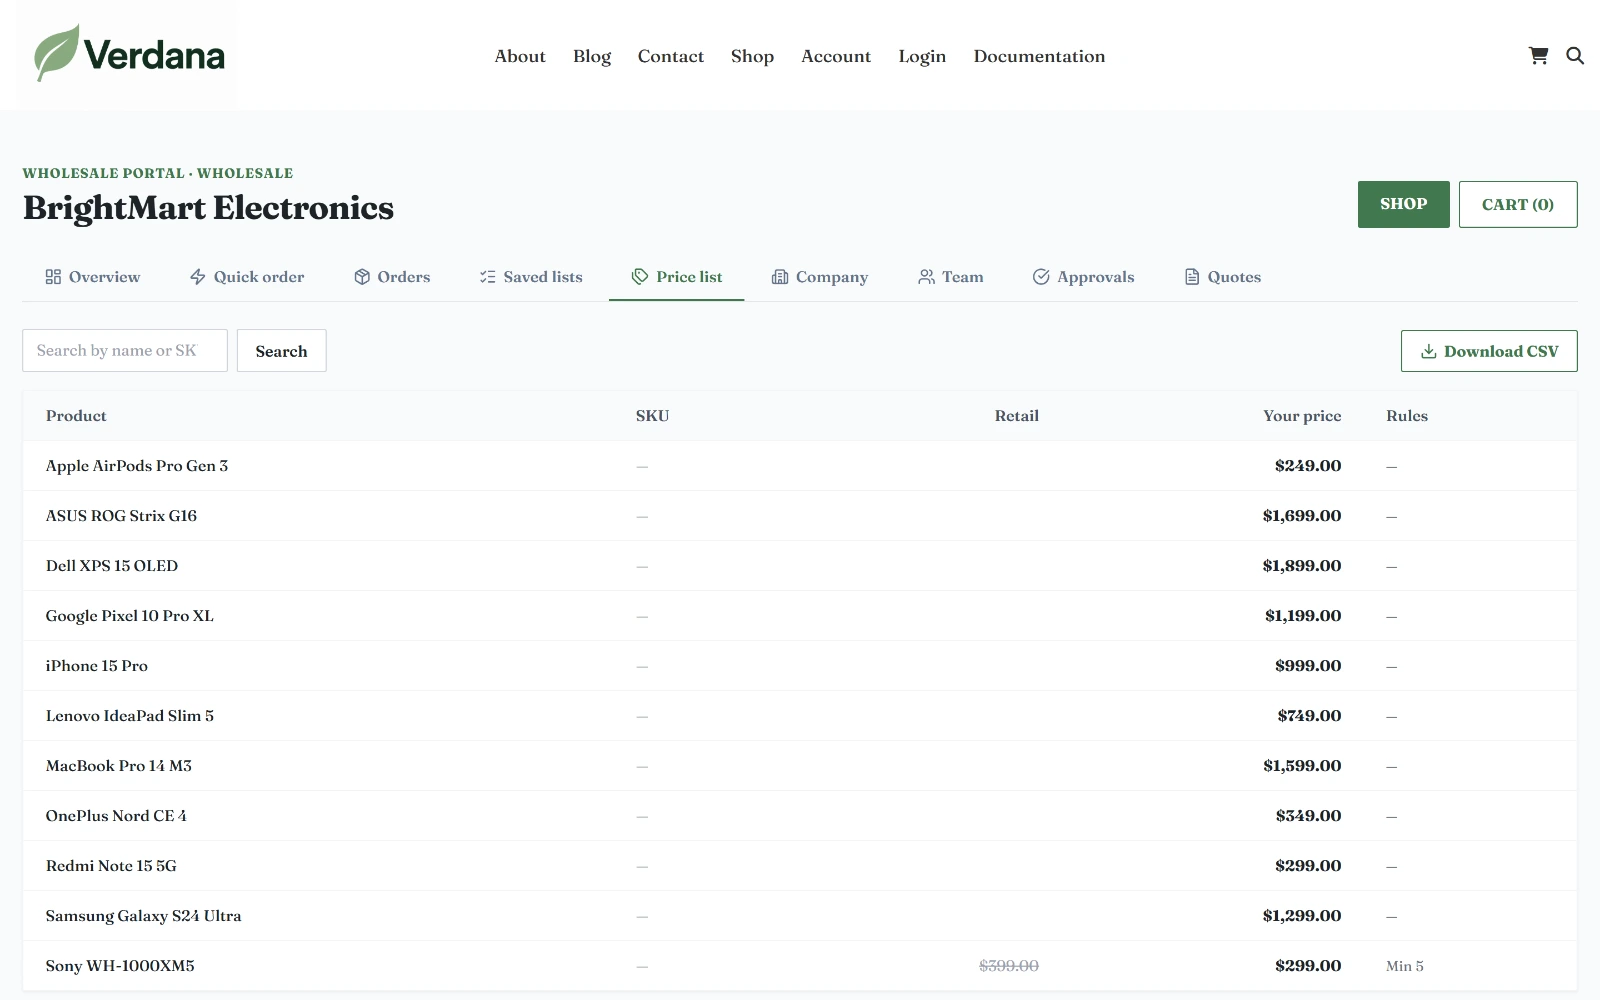Open the Shop navigation link
1600x1000 pixels.
pyautogui.click(x=752, y=56)
